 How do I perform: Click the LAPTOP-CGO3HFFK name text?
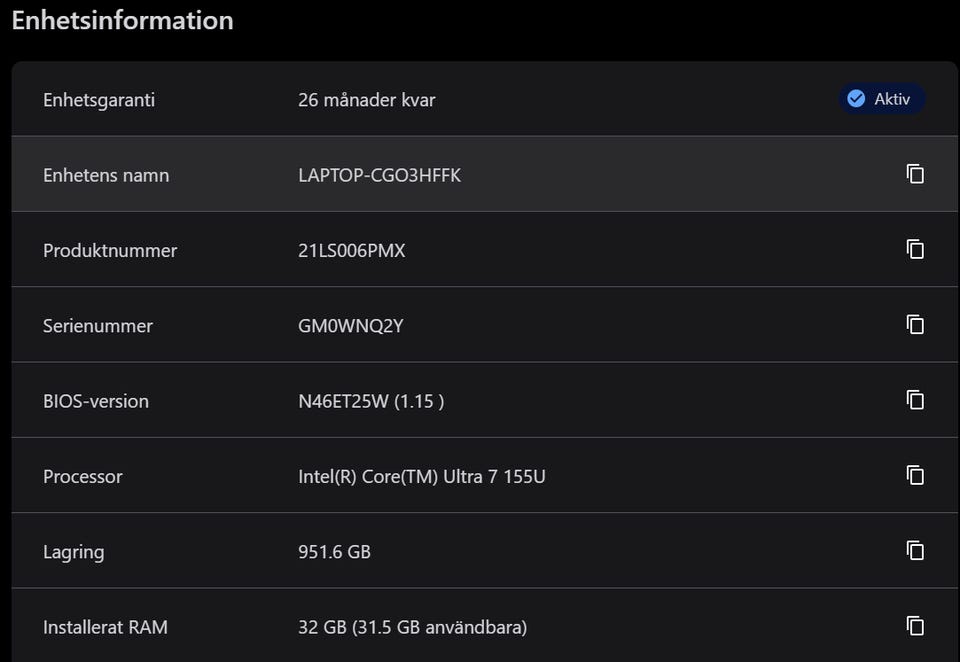(x=379, y=175)
